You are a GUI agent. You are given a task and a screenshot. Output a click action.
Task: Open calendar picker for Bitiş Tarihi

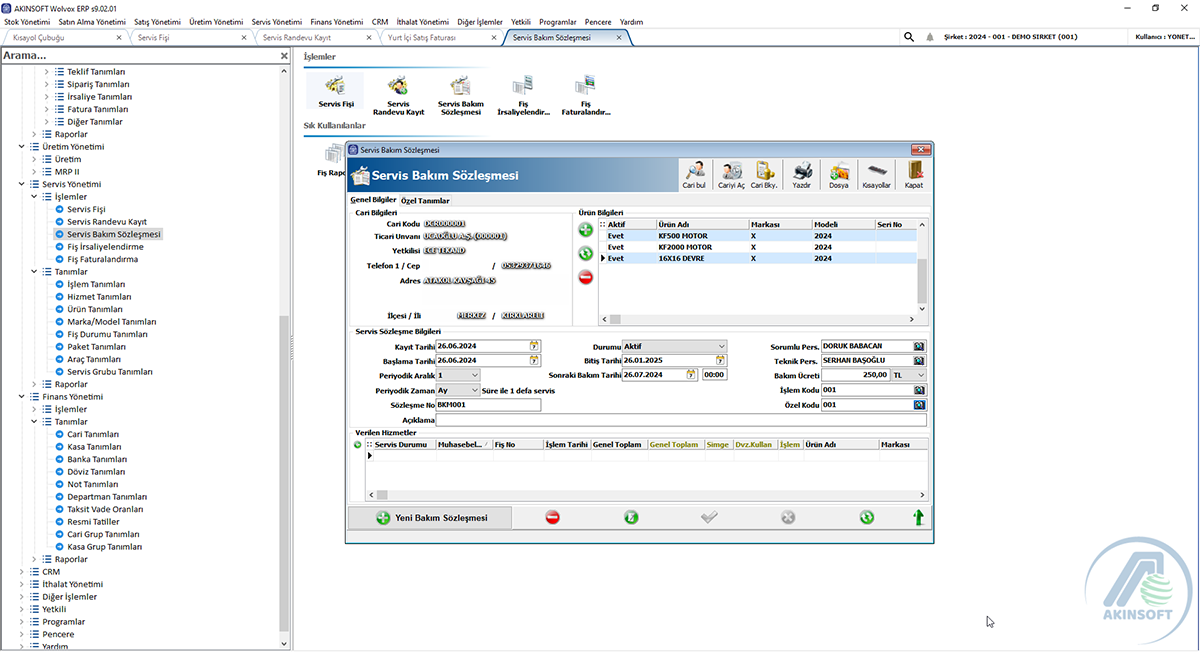(x=721, y=360)
